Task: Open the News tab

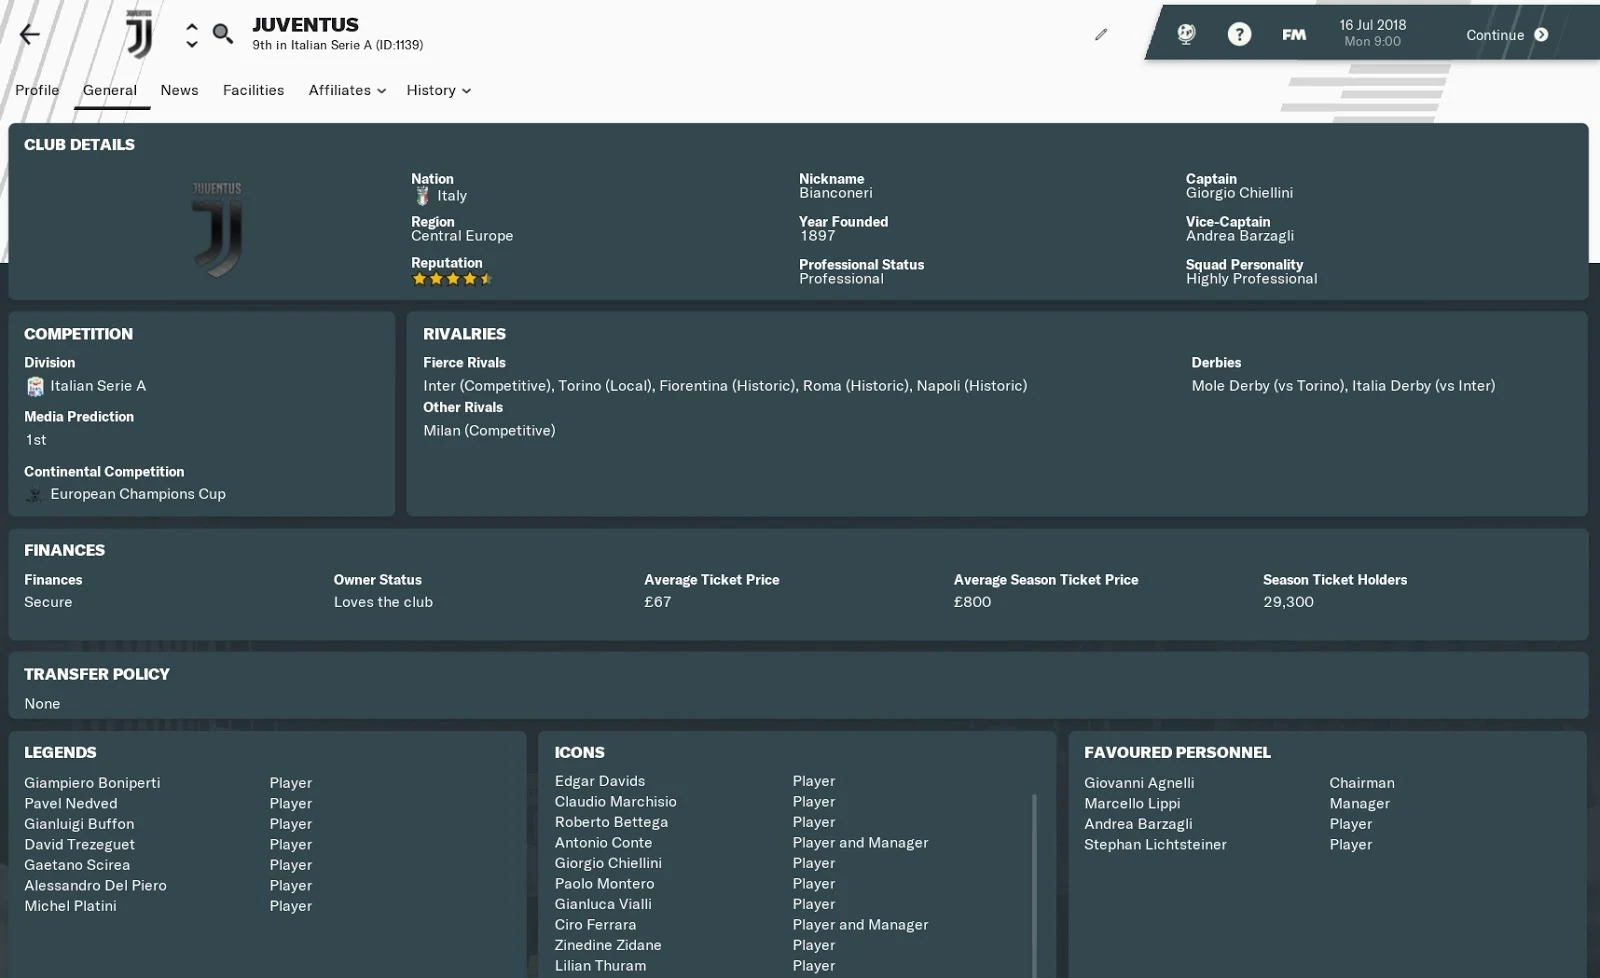Action: tap(179, 90)
